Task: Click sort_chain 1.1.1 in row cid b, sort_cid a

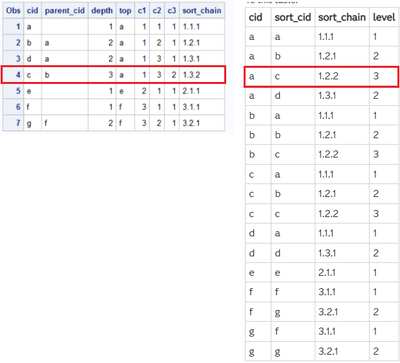Action: click(x=326, y=116)
